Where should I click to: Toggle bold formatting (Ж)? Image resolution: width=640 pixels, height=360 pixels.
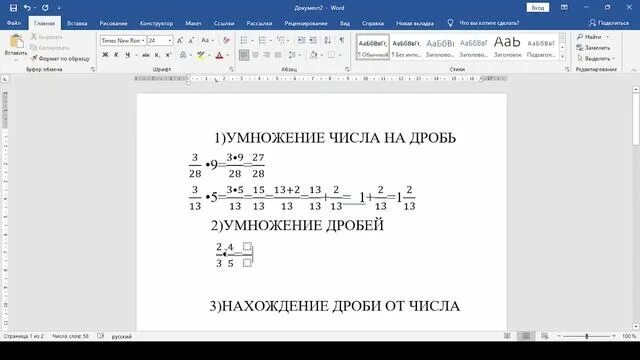click(x=105, y=55)
